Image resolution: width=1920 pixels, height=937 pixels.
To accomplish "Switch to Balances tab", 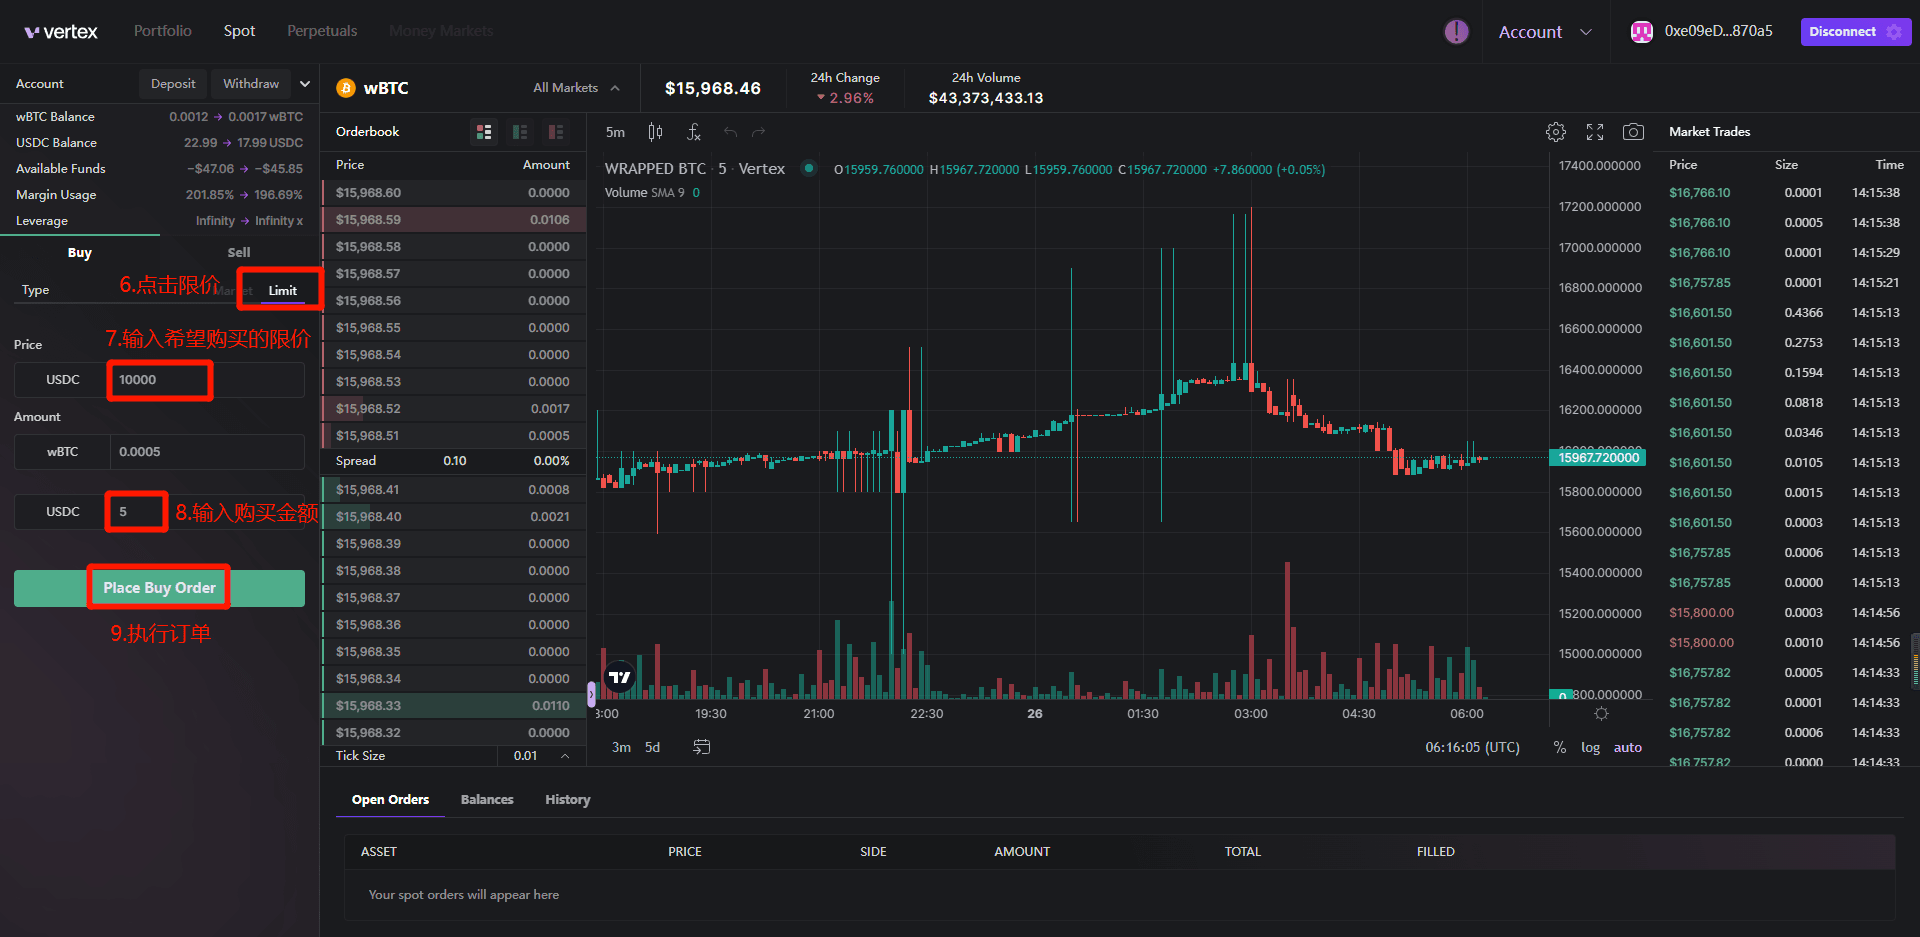I will [x=487, y=800].
